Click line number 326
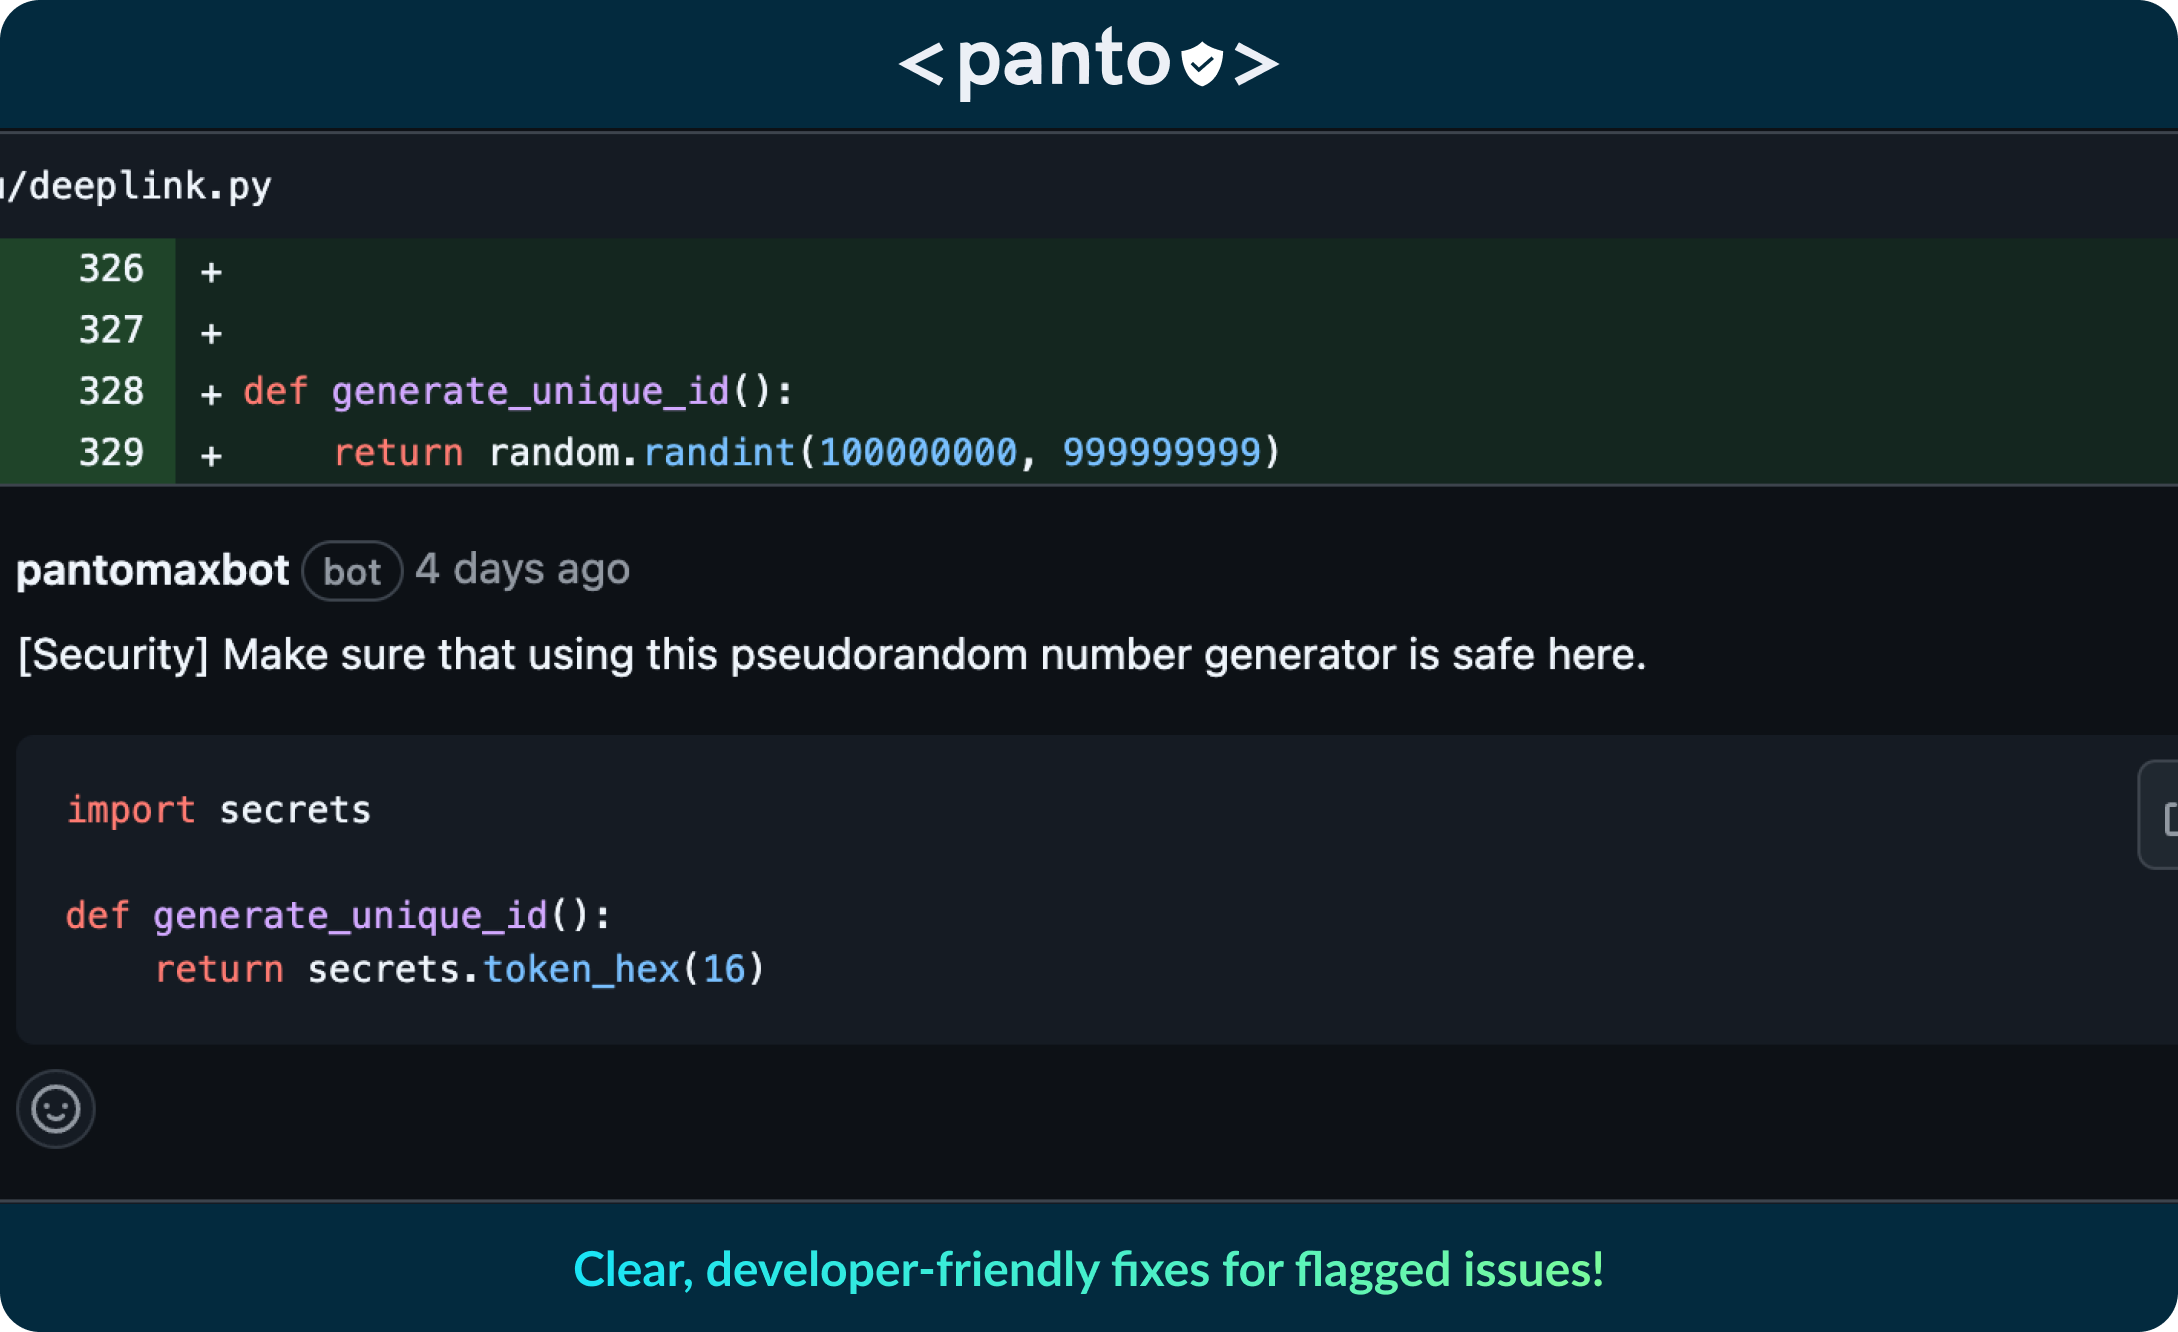Screen dimensions: 2178x1332 [x=111, y=269]
